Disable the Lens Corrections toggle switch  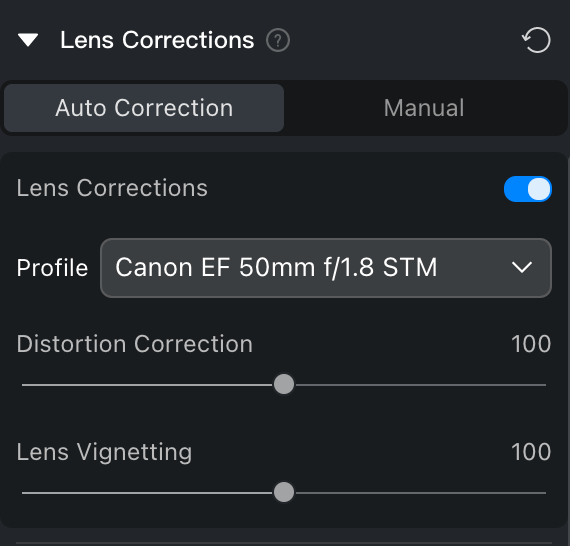coord(528,189)
